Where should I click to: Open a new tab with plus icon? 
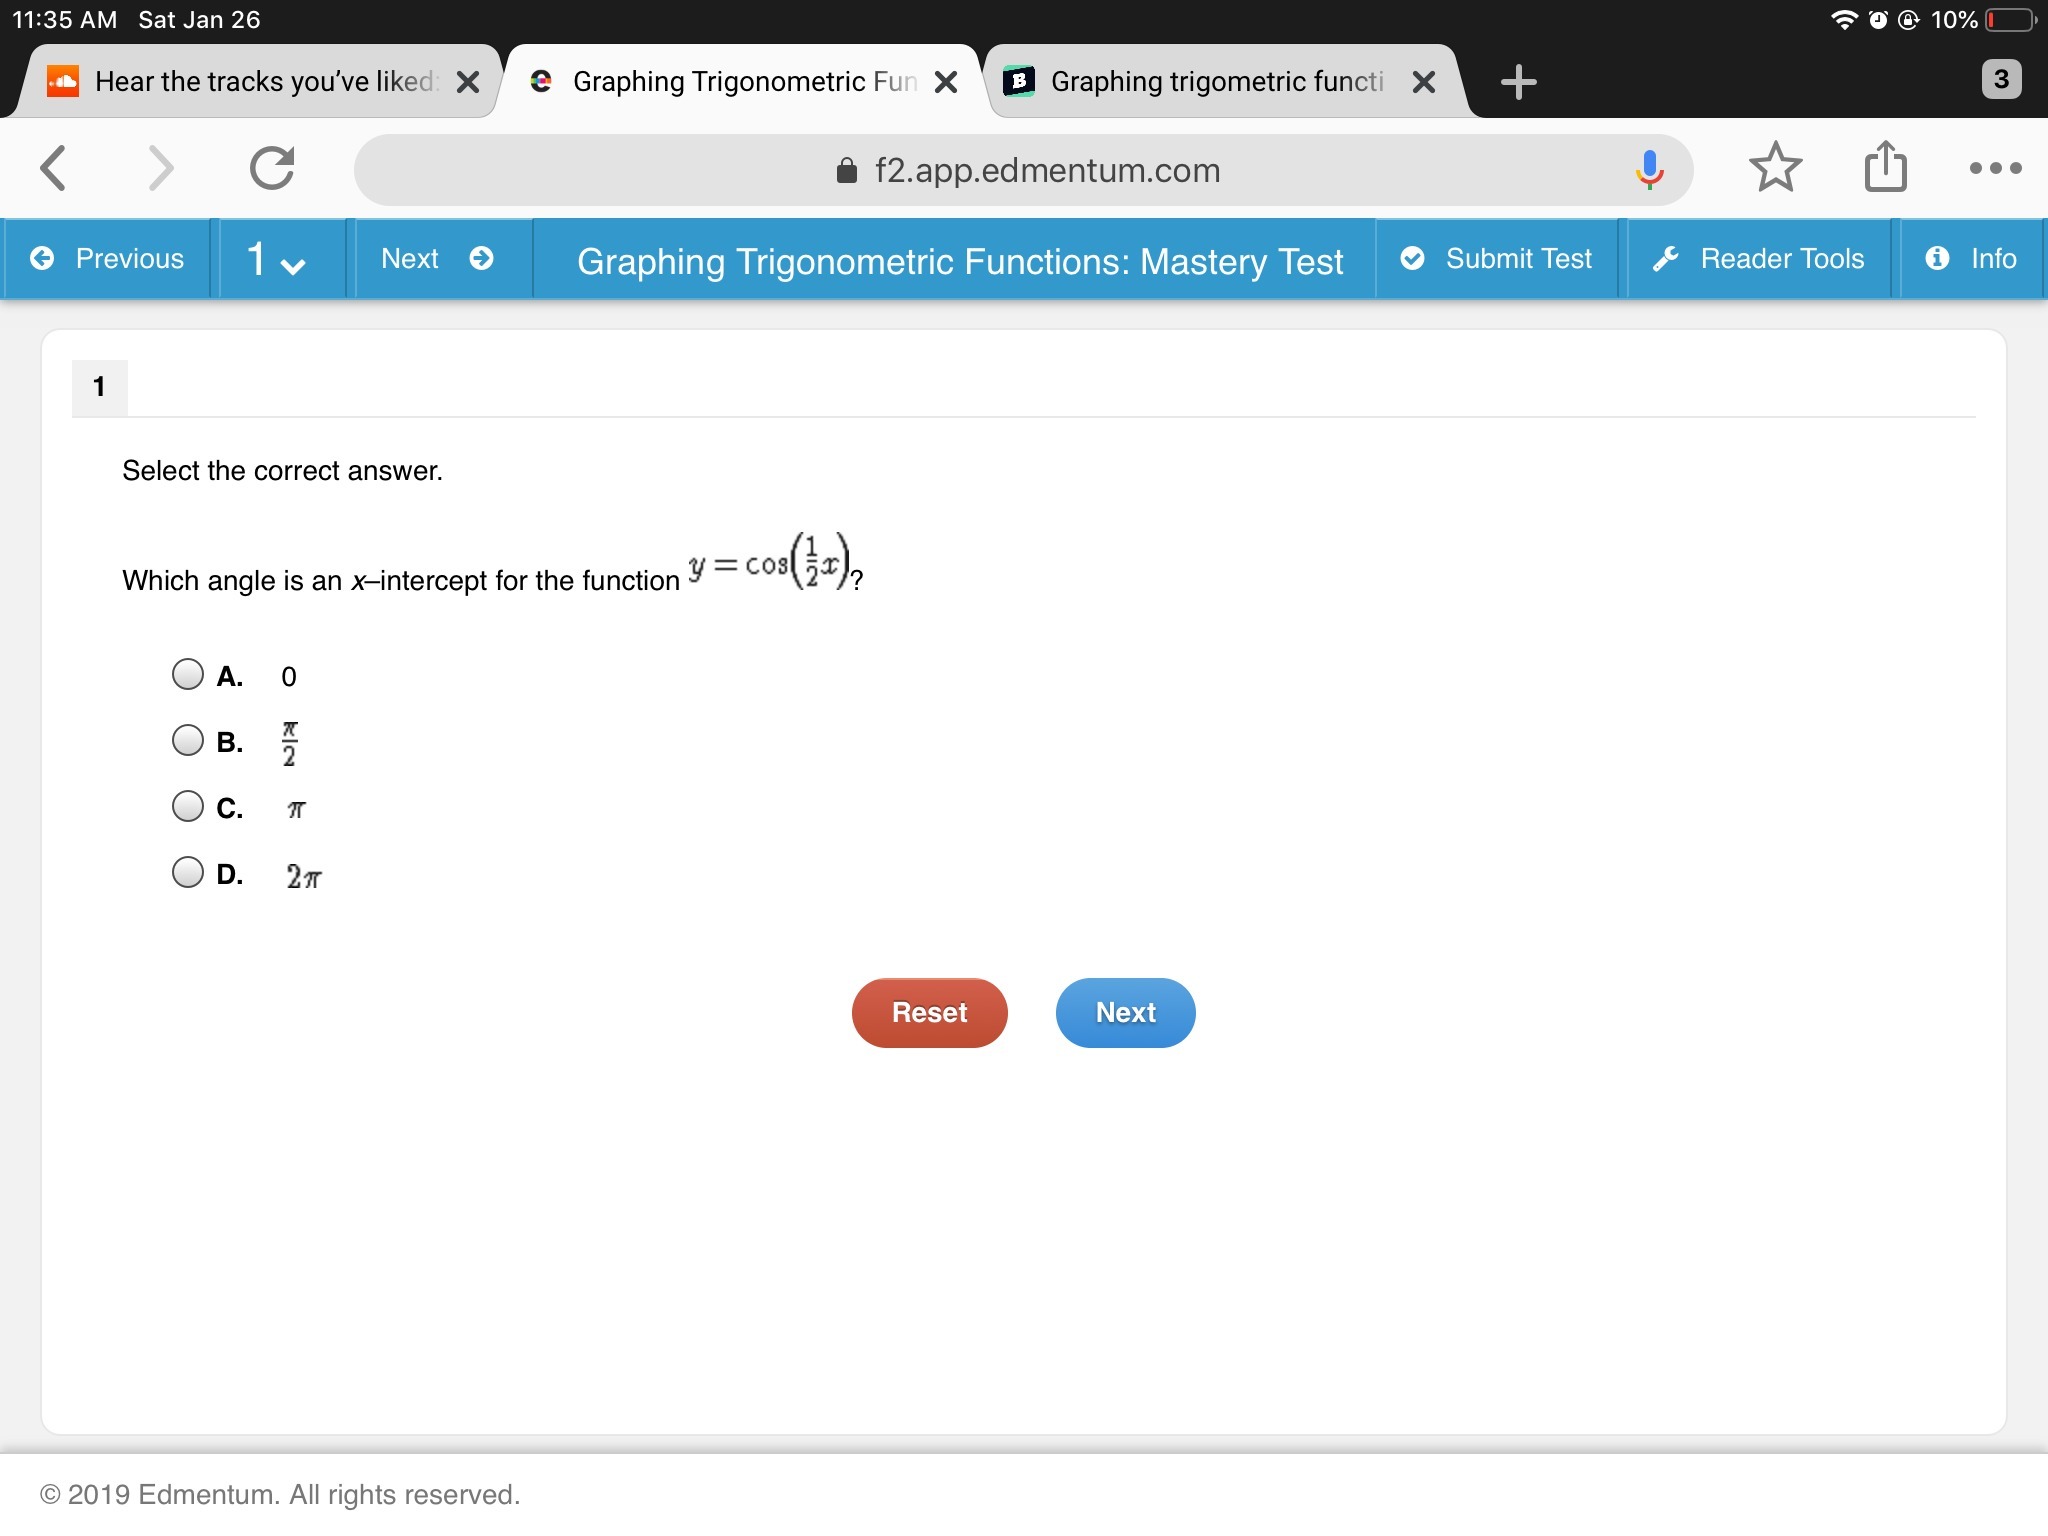[1518, 82]
